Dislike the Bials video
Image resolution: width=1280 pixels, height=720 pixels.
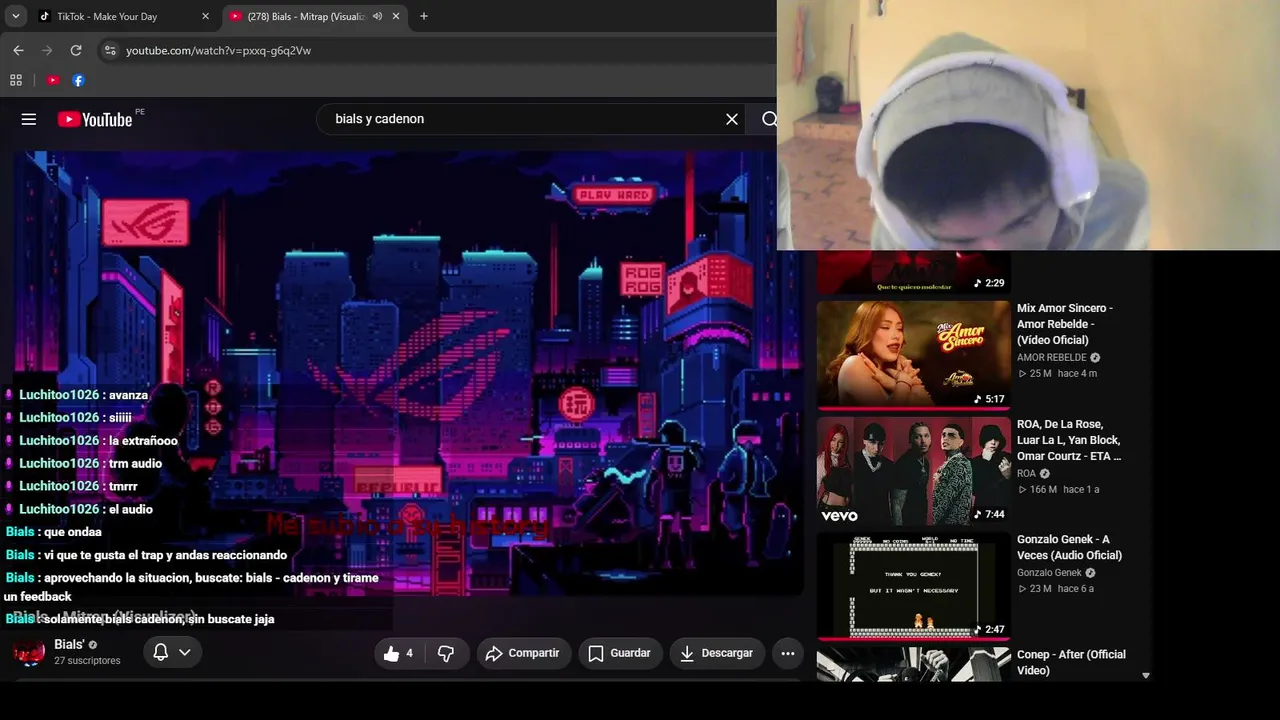coord(446,653)
